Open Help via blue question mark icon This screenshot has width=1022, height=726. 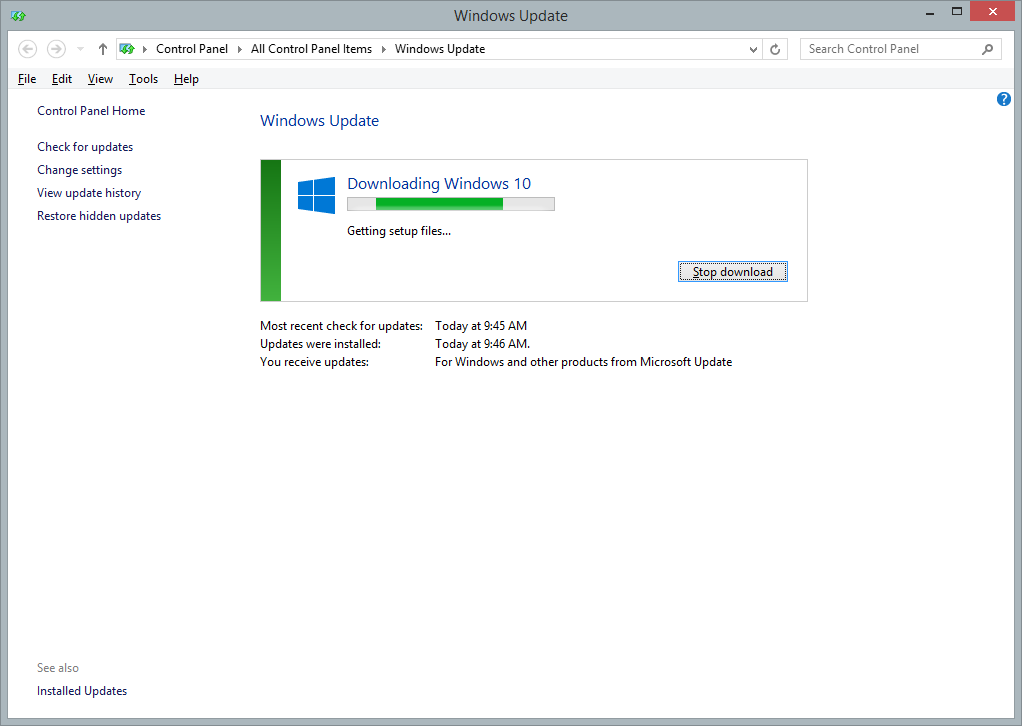click(1004, 99)
